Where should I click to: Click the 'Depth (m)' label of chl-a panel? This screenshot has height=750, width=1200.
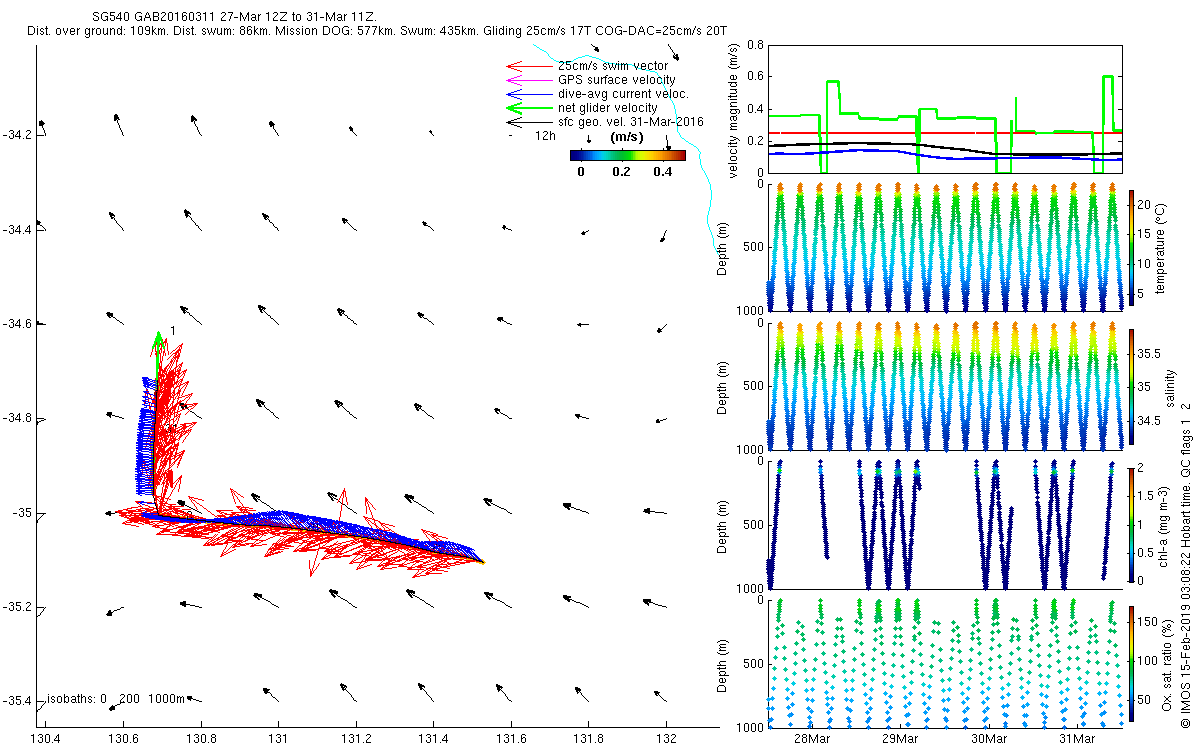click(722, 525)
